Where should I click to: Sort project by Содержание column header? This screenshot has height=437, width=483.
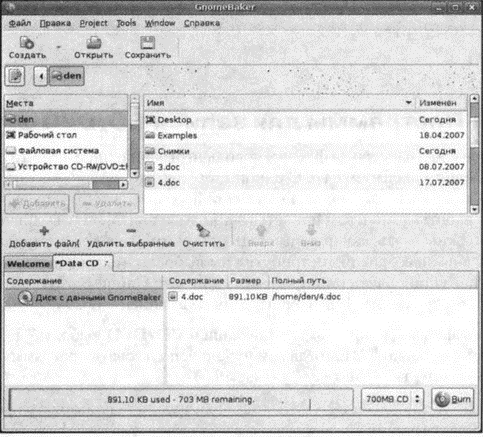tap(197, 281)
